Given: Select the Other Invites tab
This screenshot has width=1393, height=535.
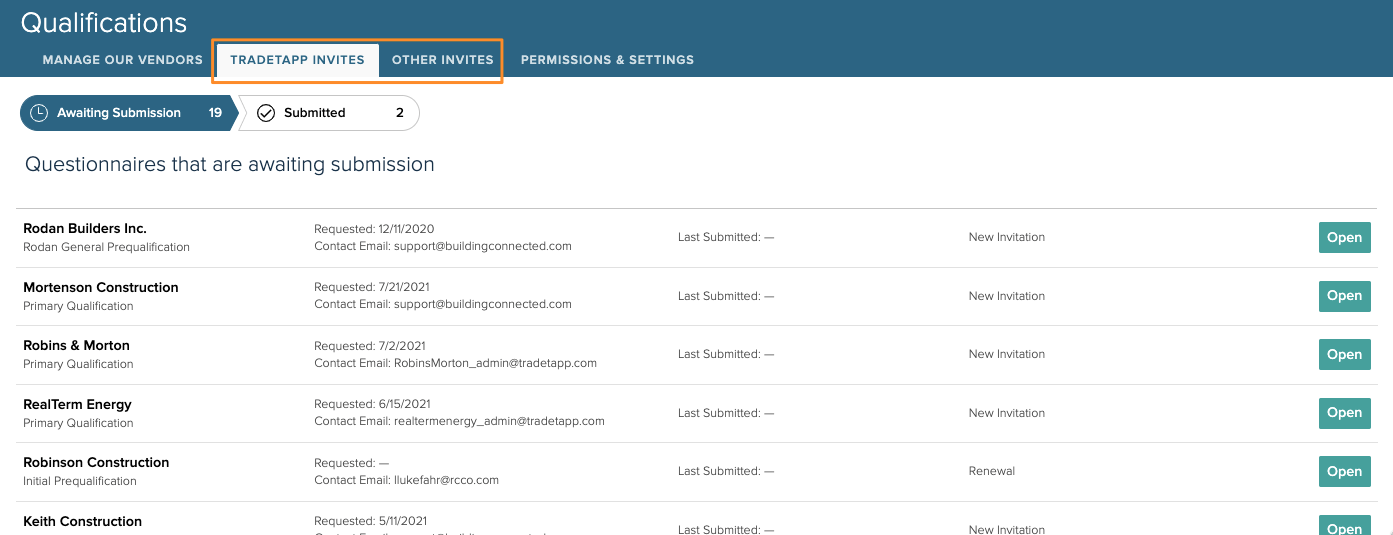Looking at the screenshot, I should click(x=442, y=60).
